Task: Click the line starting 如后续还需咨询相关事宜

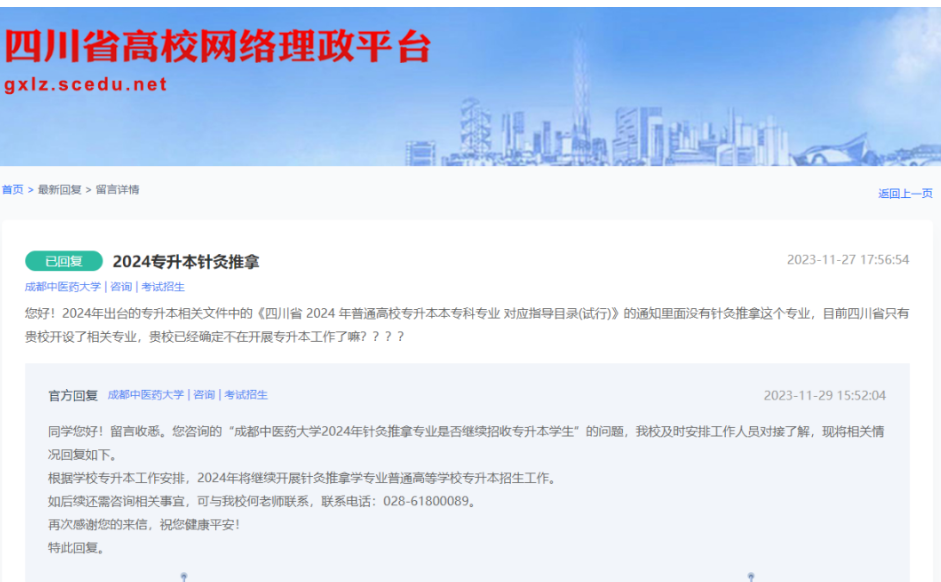Action: point(264,501)
